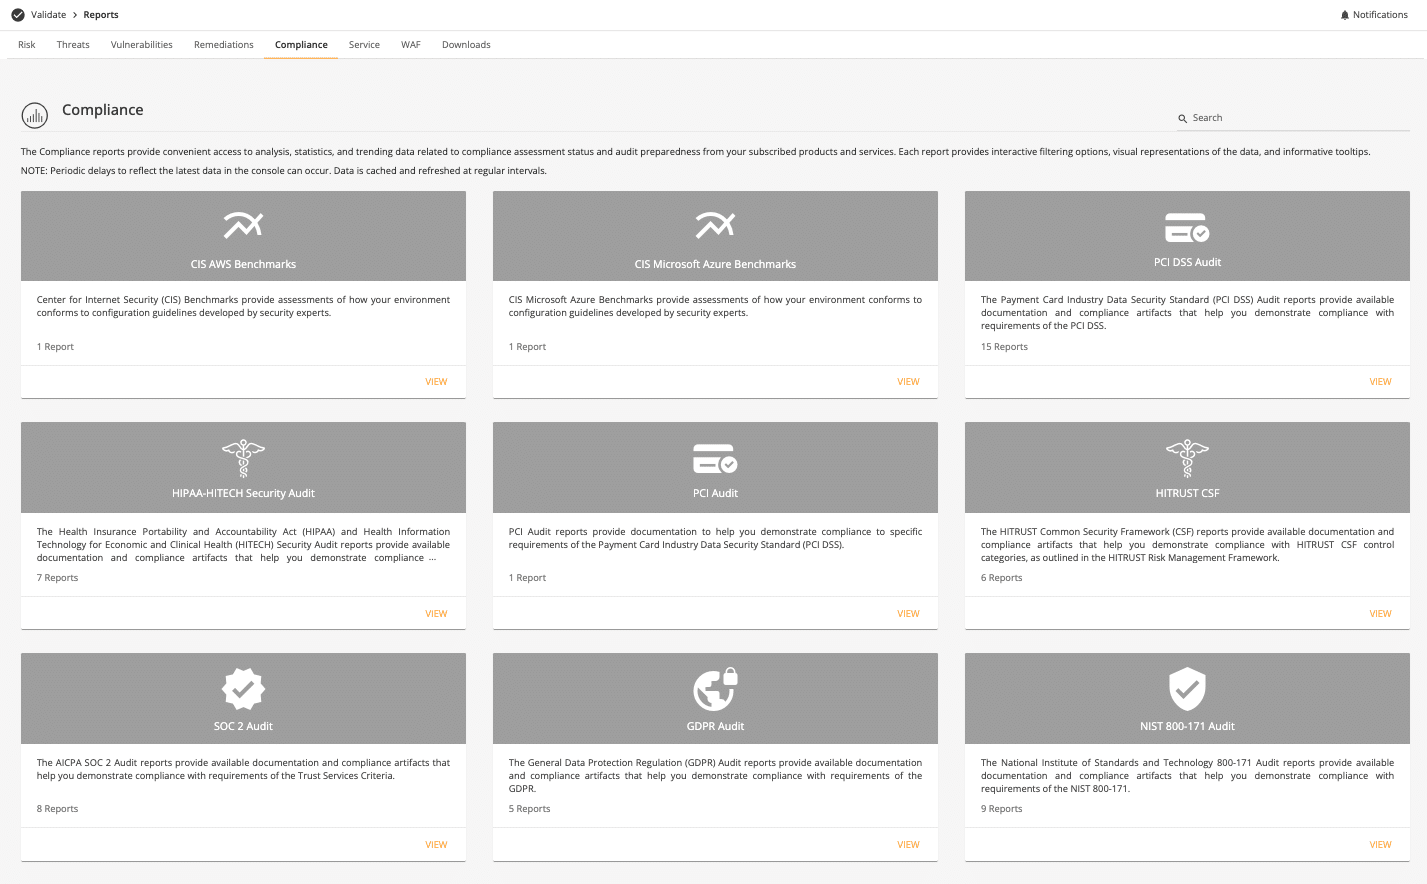
Task: Go to the Service tab
Action: [364, 45]
